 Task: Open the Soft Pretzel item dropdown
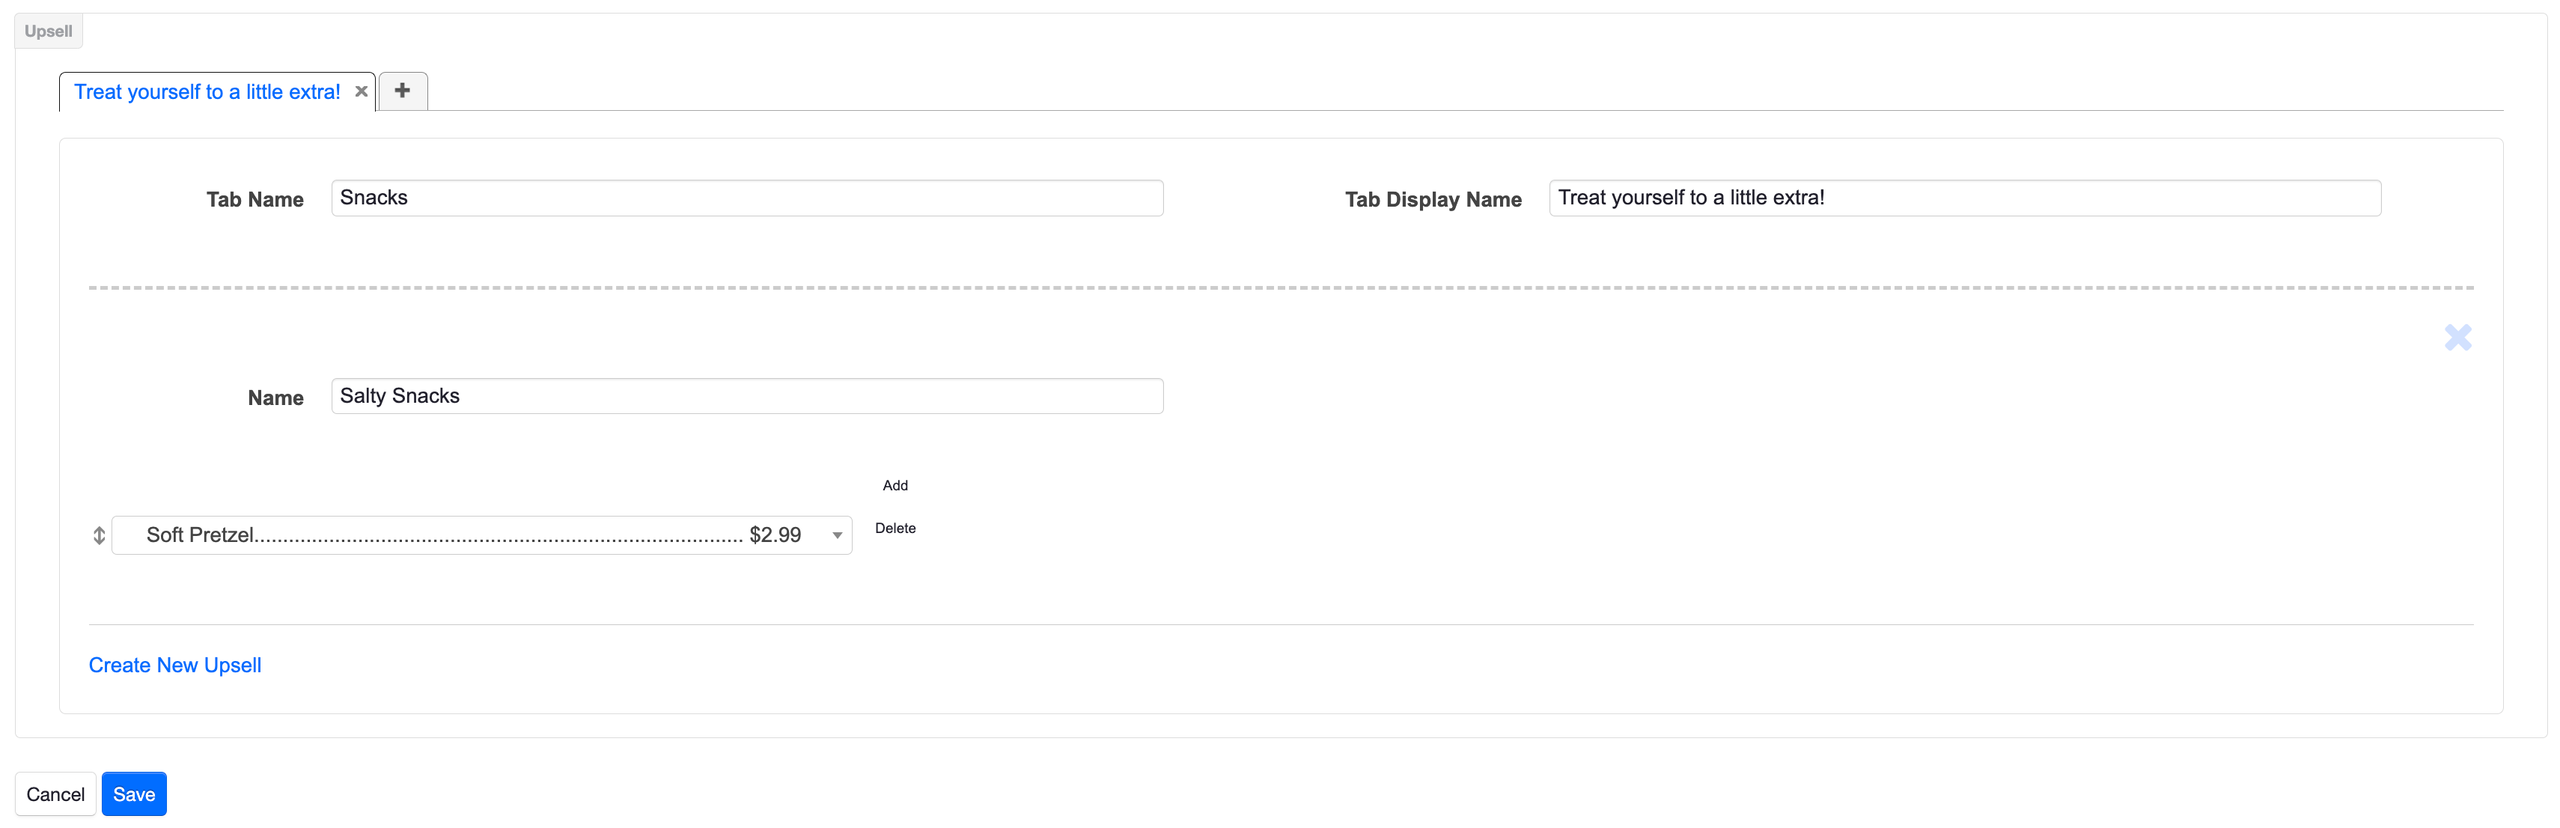tap(482, 535)
